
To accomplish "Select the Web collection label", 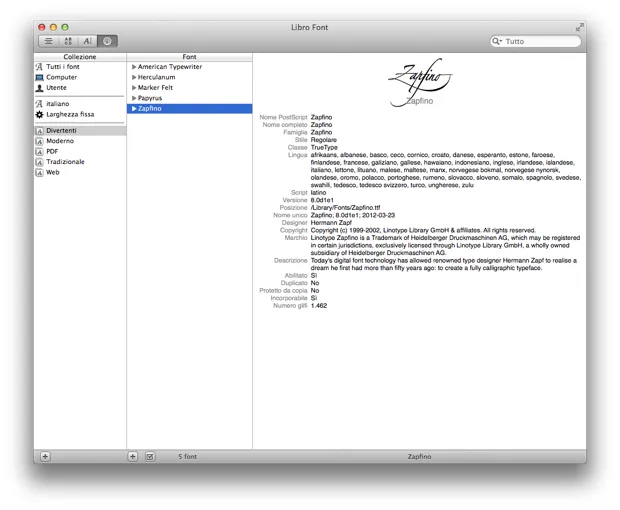I will tap(53, 172).
